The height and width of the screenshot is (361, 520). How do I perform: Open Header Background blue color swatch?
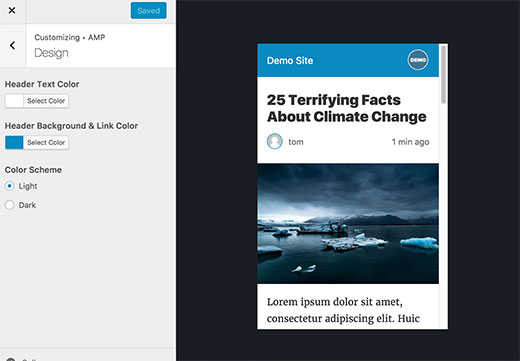pyautogui.click(x=14, y=143)
